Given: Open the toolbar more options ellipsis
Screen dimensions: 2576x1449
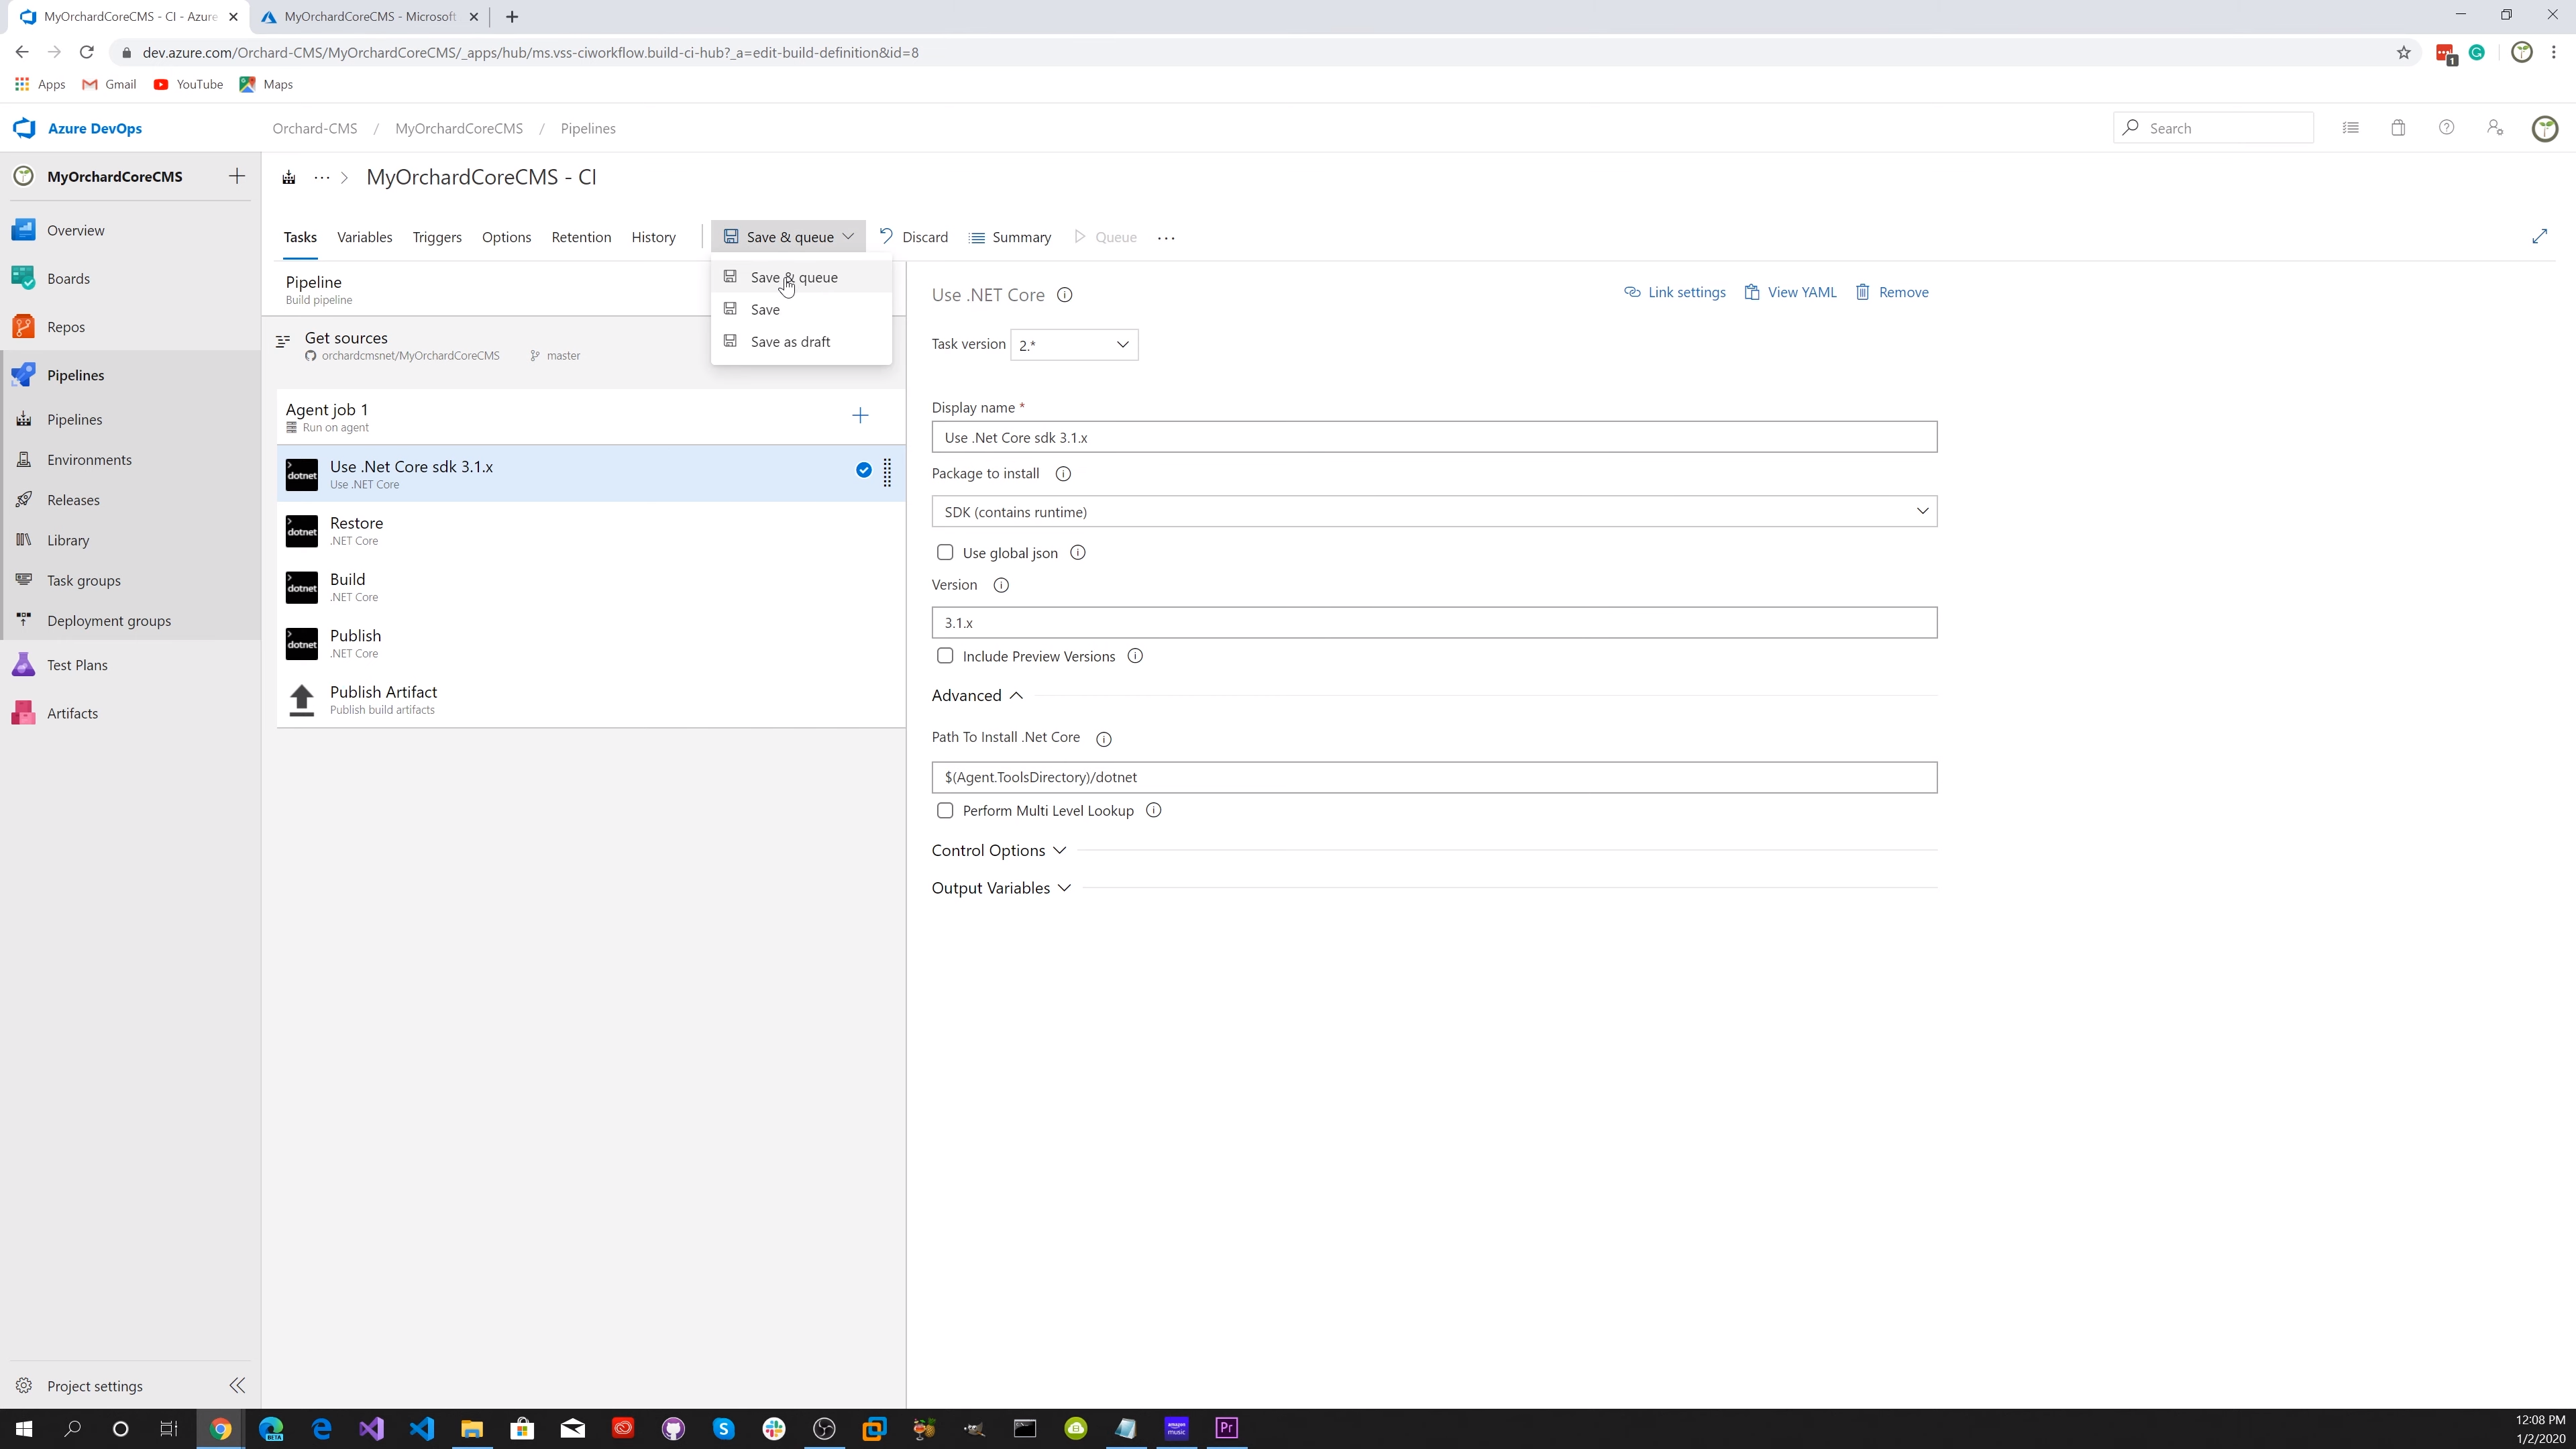Looking at the screenshot, I should (1166, 238).
